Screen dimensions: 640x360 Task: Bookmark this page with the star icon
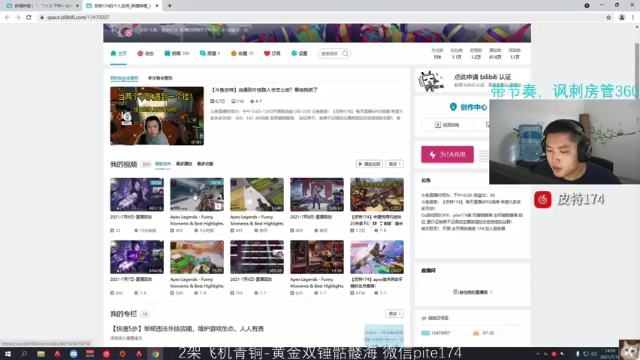[609, 18]
